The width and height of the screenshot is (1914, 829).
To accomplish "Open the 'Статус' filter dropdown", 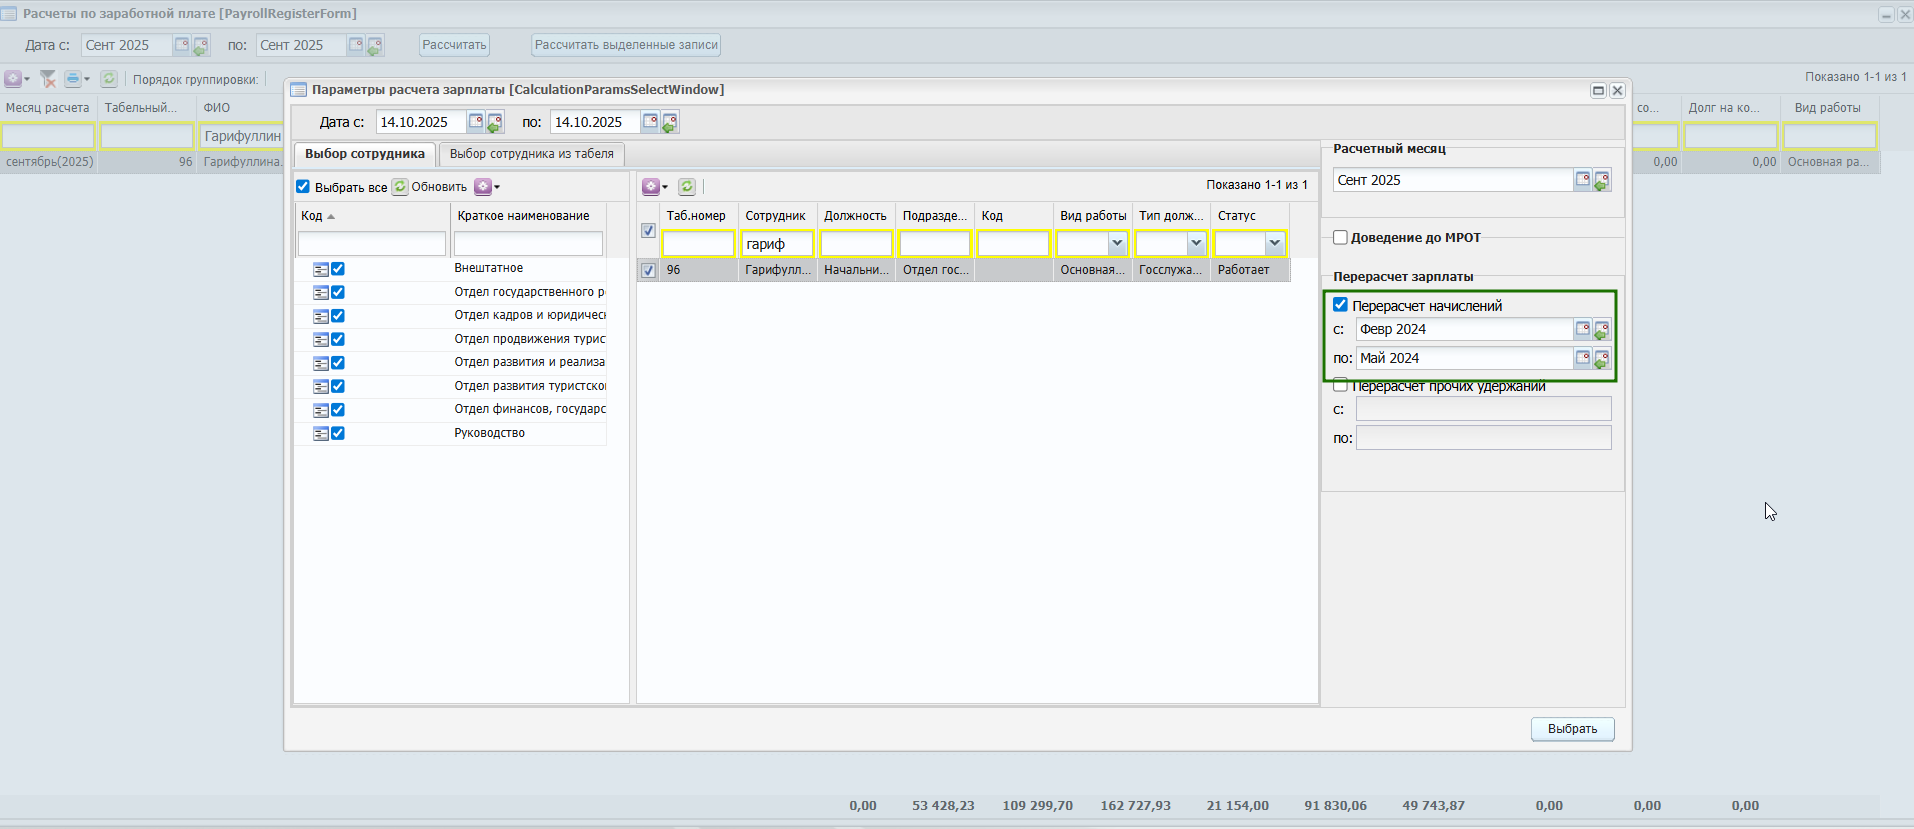I will [x=1274, y=243].
